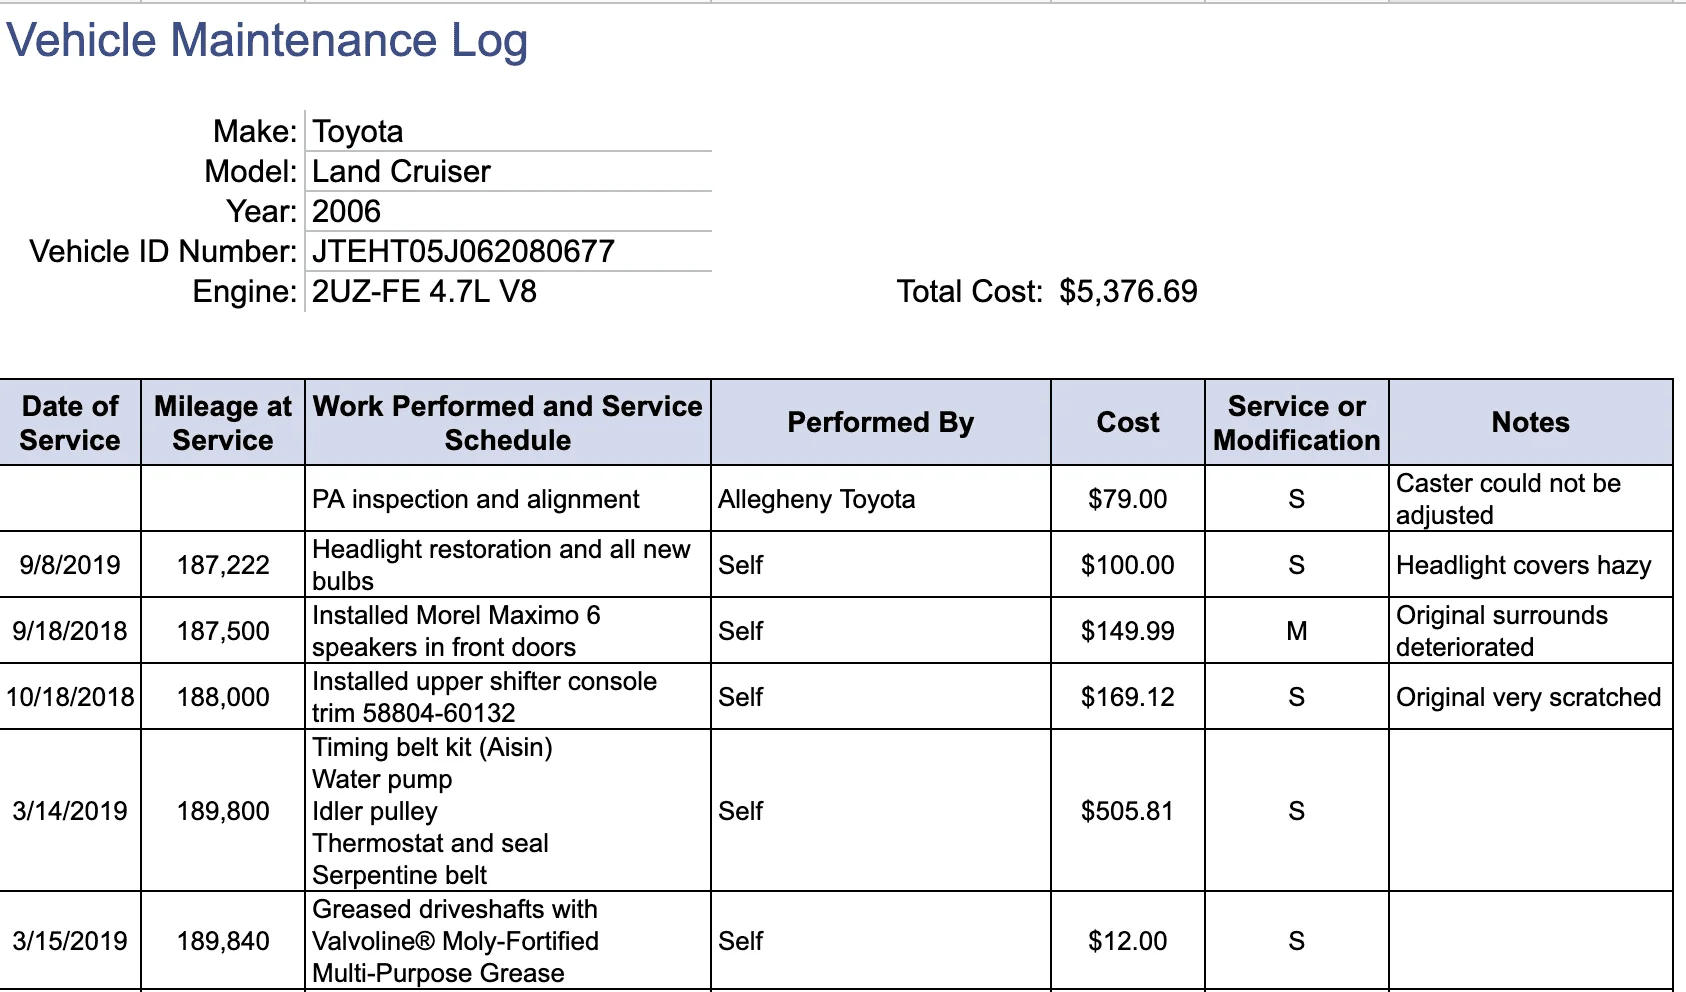
Task: Click the M modification cell for speakers
Action: pos(1296,631)
